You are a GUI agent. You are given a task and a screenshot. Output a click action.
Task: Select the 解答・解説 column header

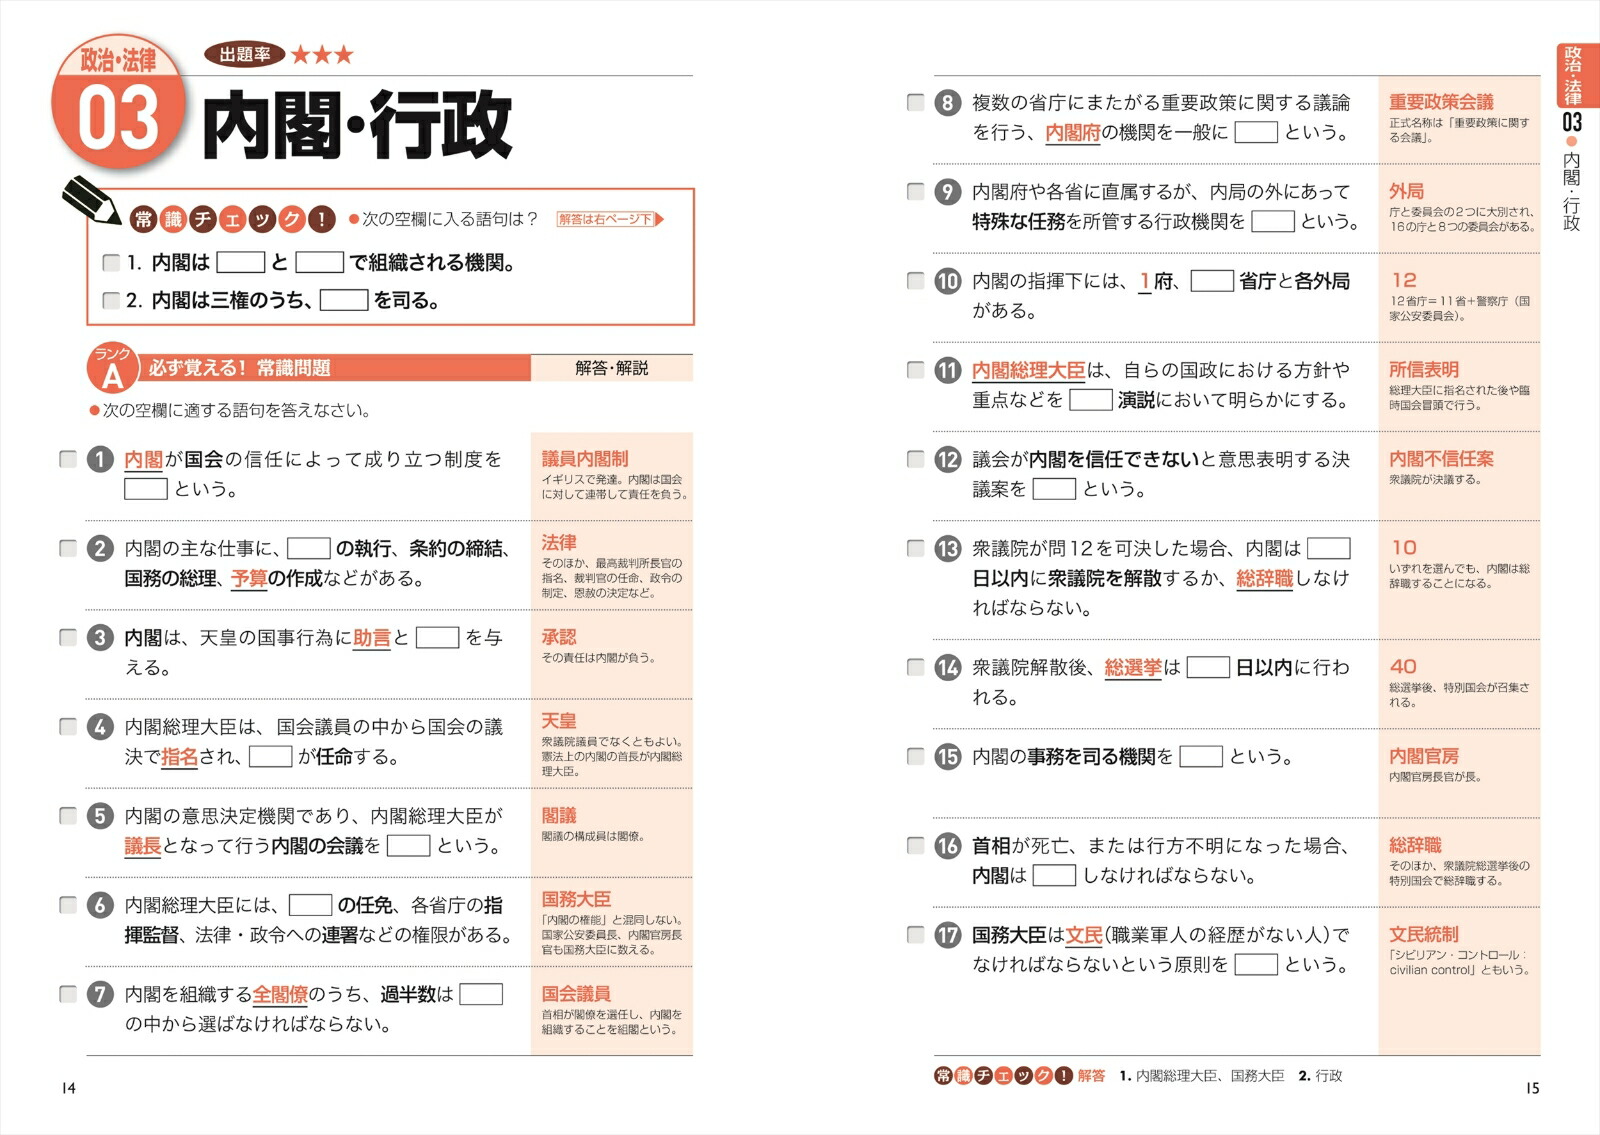[x=612, y=368]
